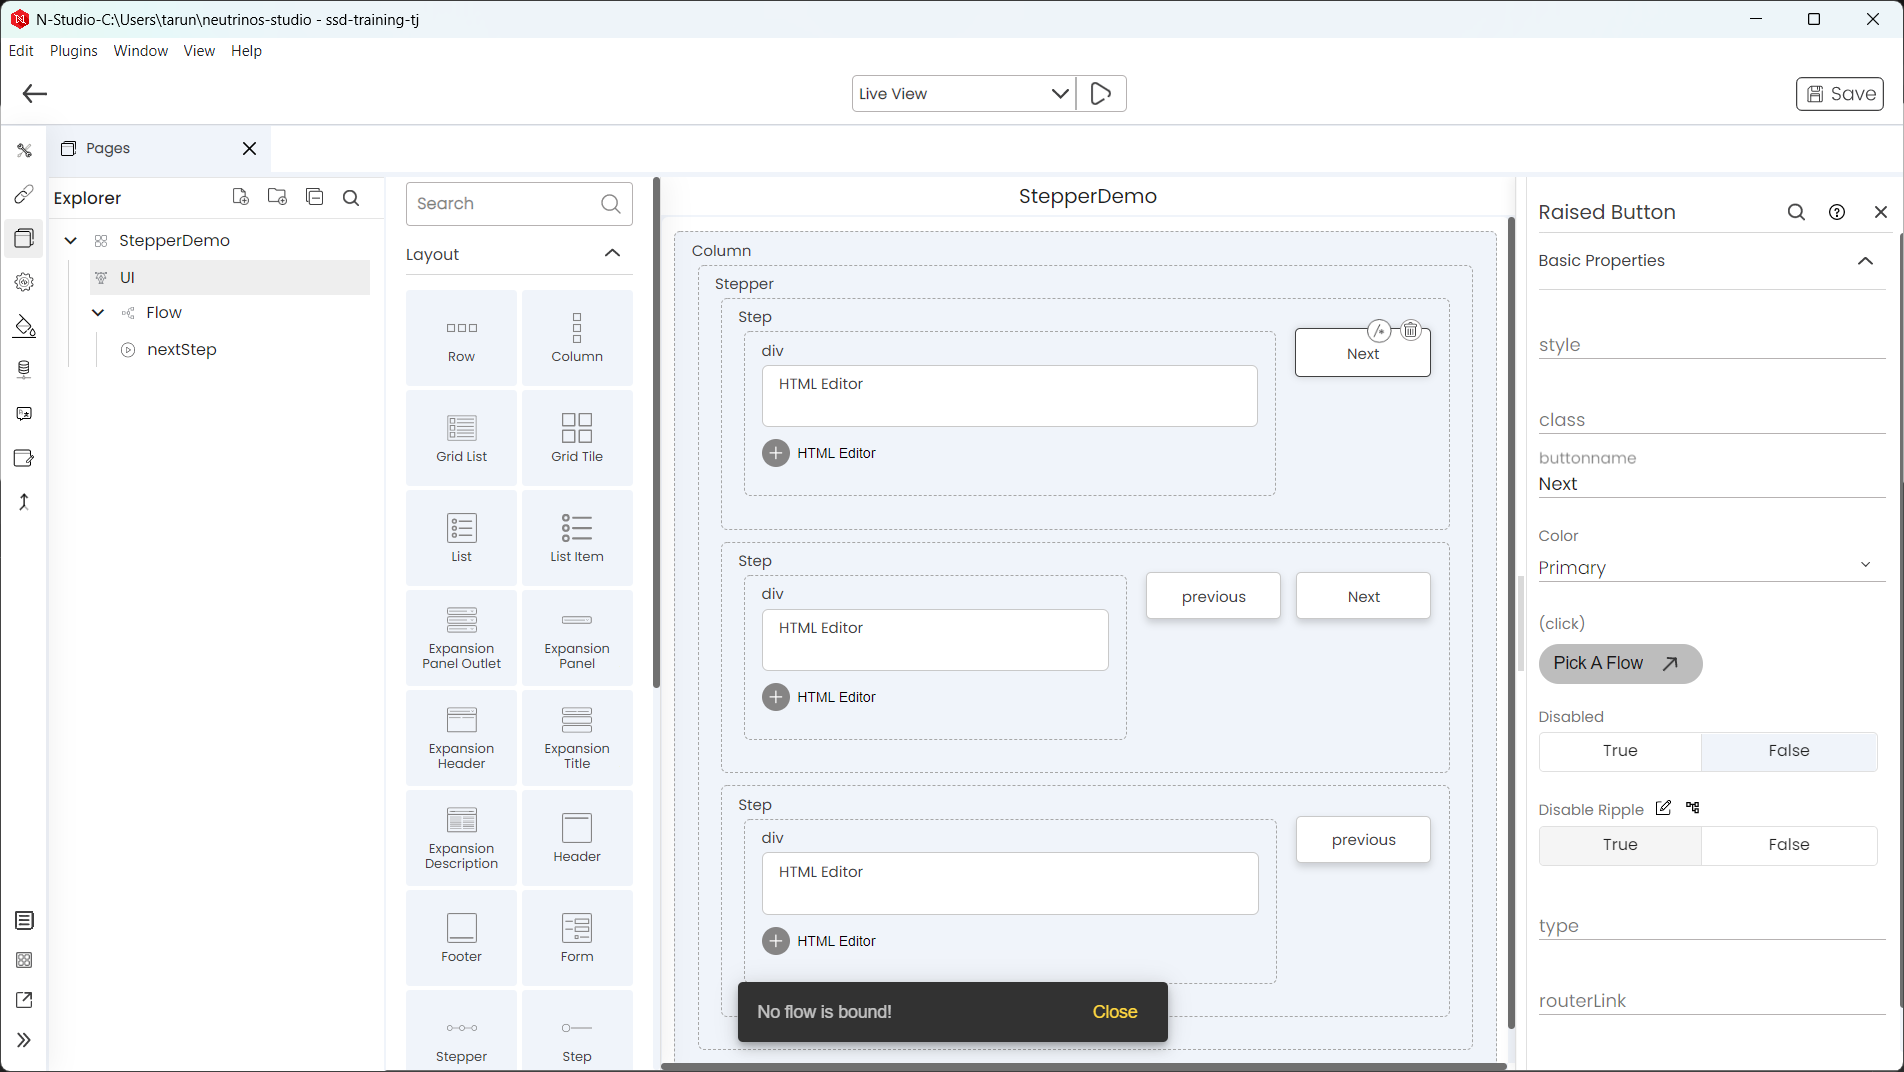Add the Grid Tile layout component
This screenshot has height=1072, width=1904.
coord(577,438)
